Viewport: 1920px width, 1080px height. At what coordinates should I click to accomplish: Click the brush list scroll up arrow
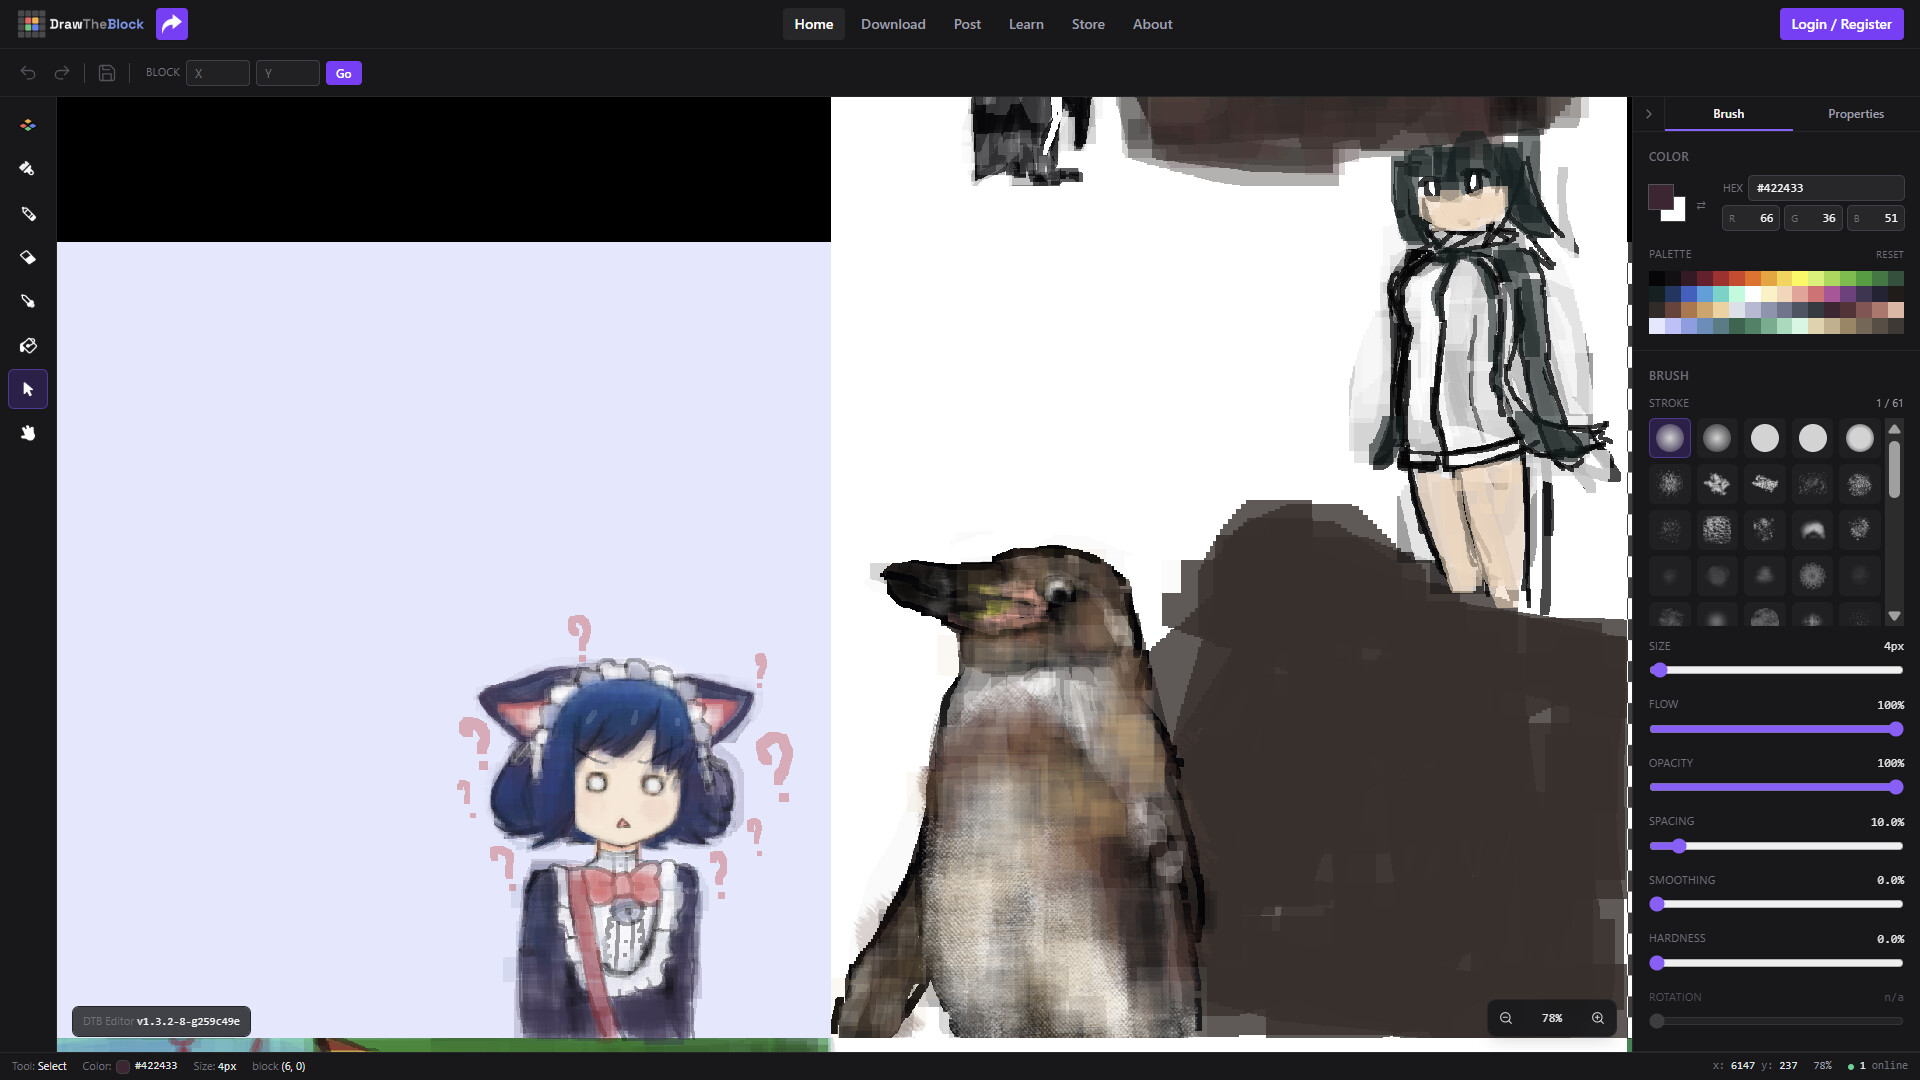coord(1894,429)
